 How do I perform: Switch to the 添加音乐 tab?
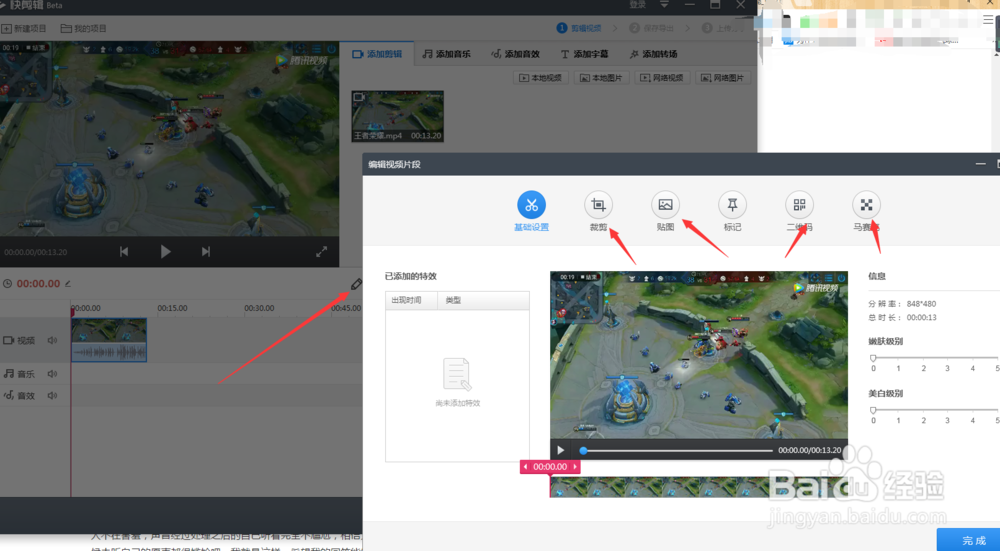pyautogui.click(x=446, y=54)
